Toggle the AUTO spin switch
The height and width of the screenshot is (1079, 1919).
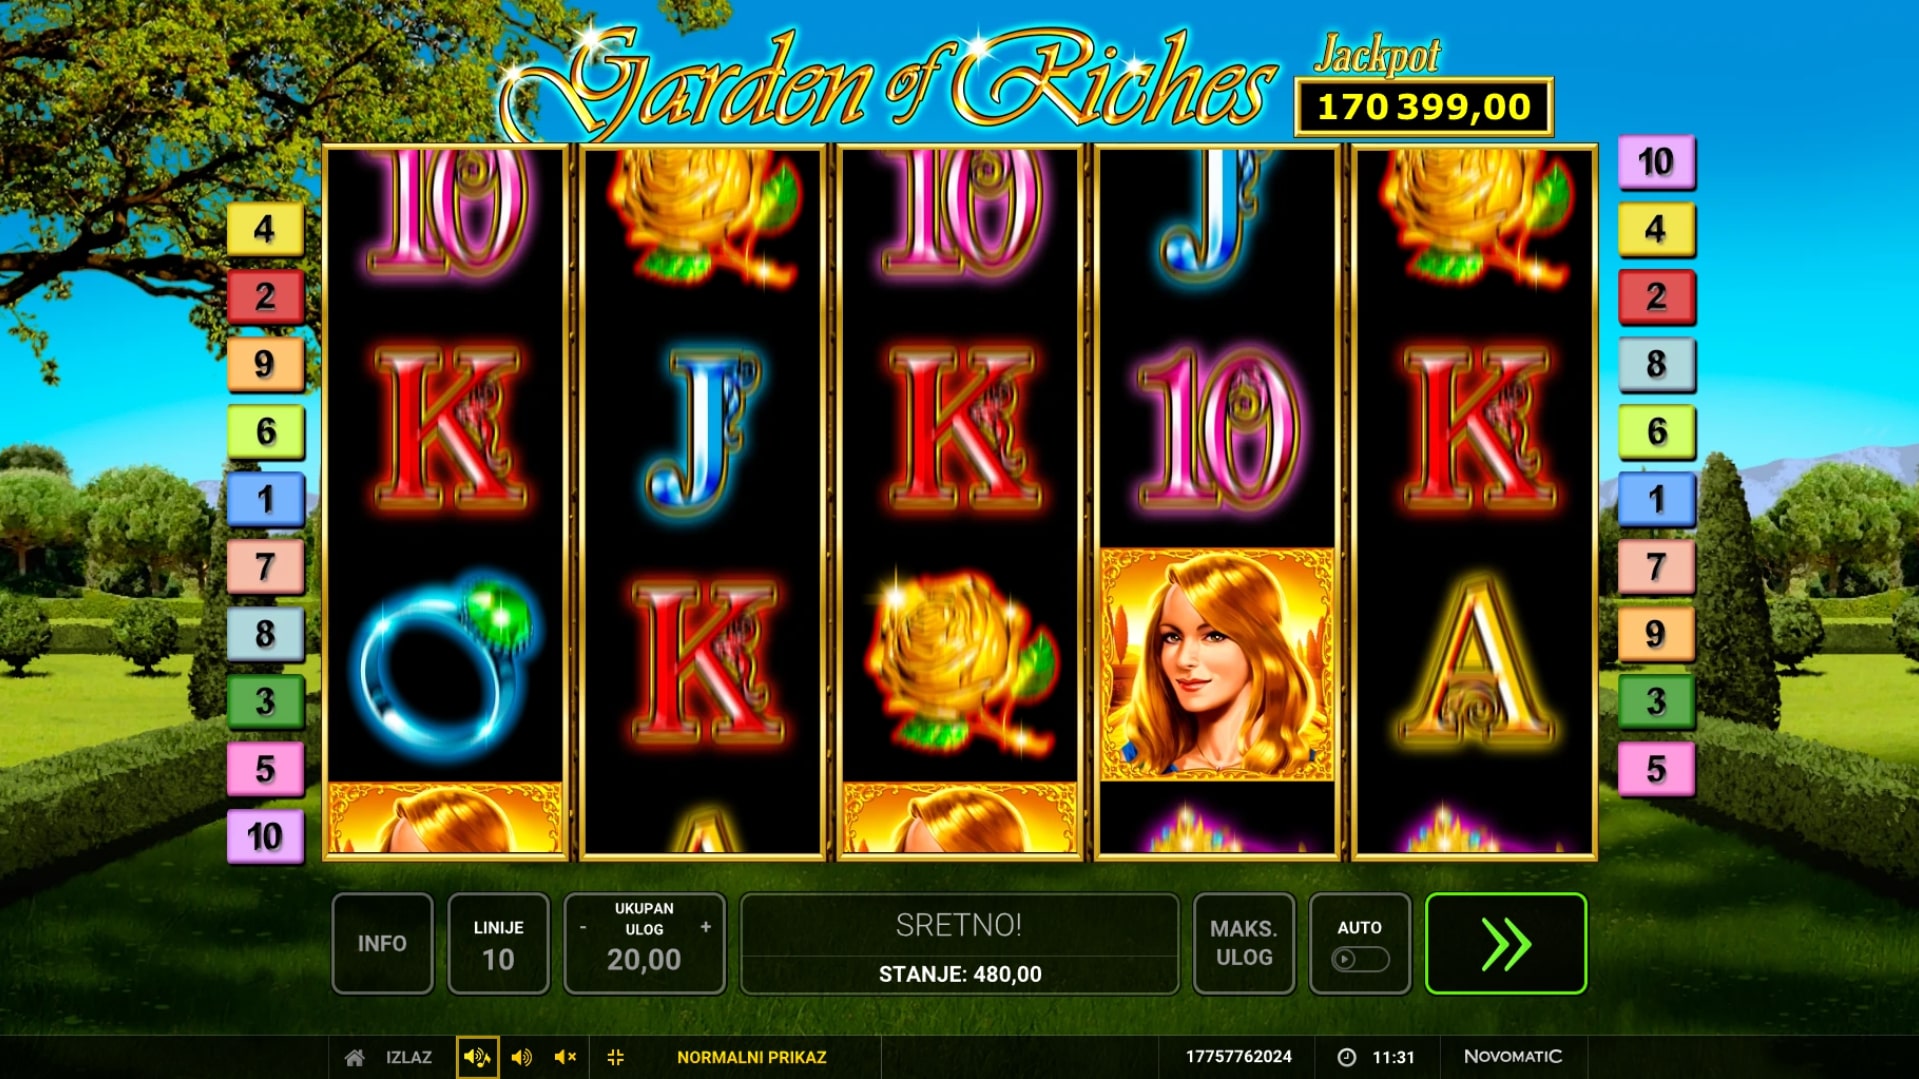[1359, 959]
